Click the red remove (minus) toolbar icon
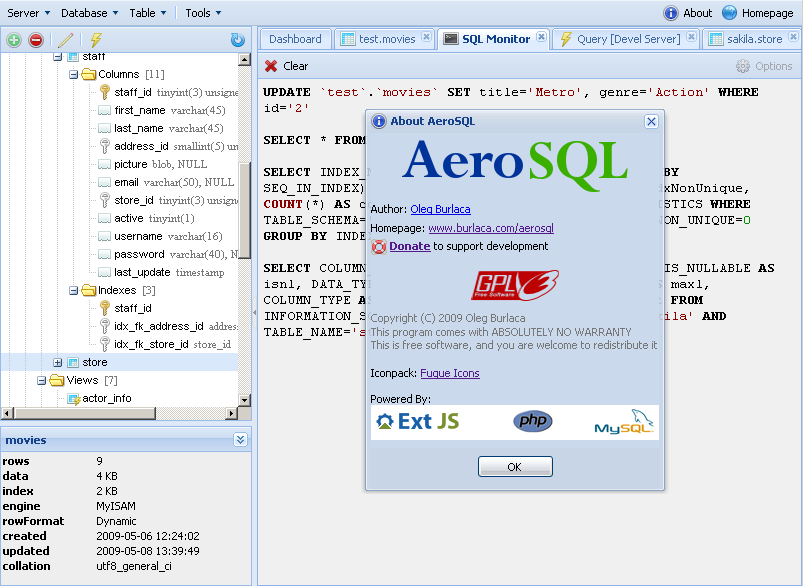 click(x=36, y=40)
